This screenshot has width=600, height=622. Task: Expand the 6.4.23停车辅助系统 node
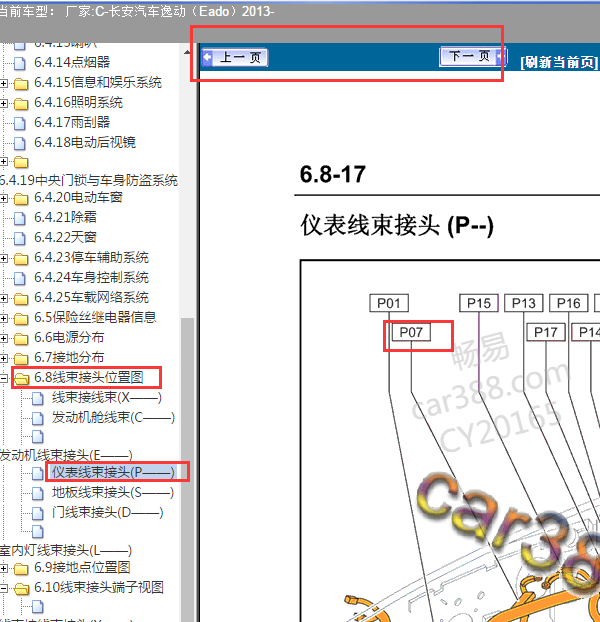pyautogui.click(x=4, y=259)
